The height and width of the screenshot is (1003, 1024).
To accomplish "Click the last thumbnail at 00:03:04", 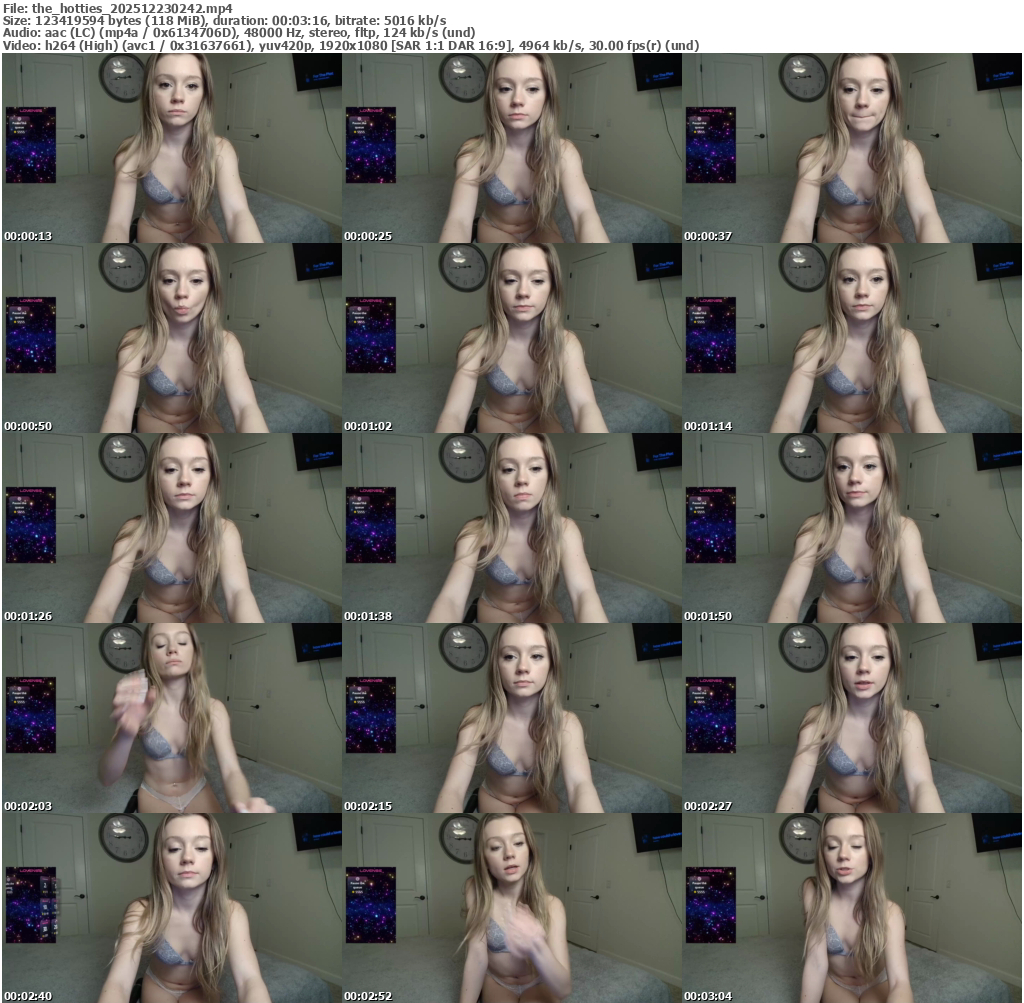I will click(x=851, y=908).
